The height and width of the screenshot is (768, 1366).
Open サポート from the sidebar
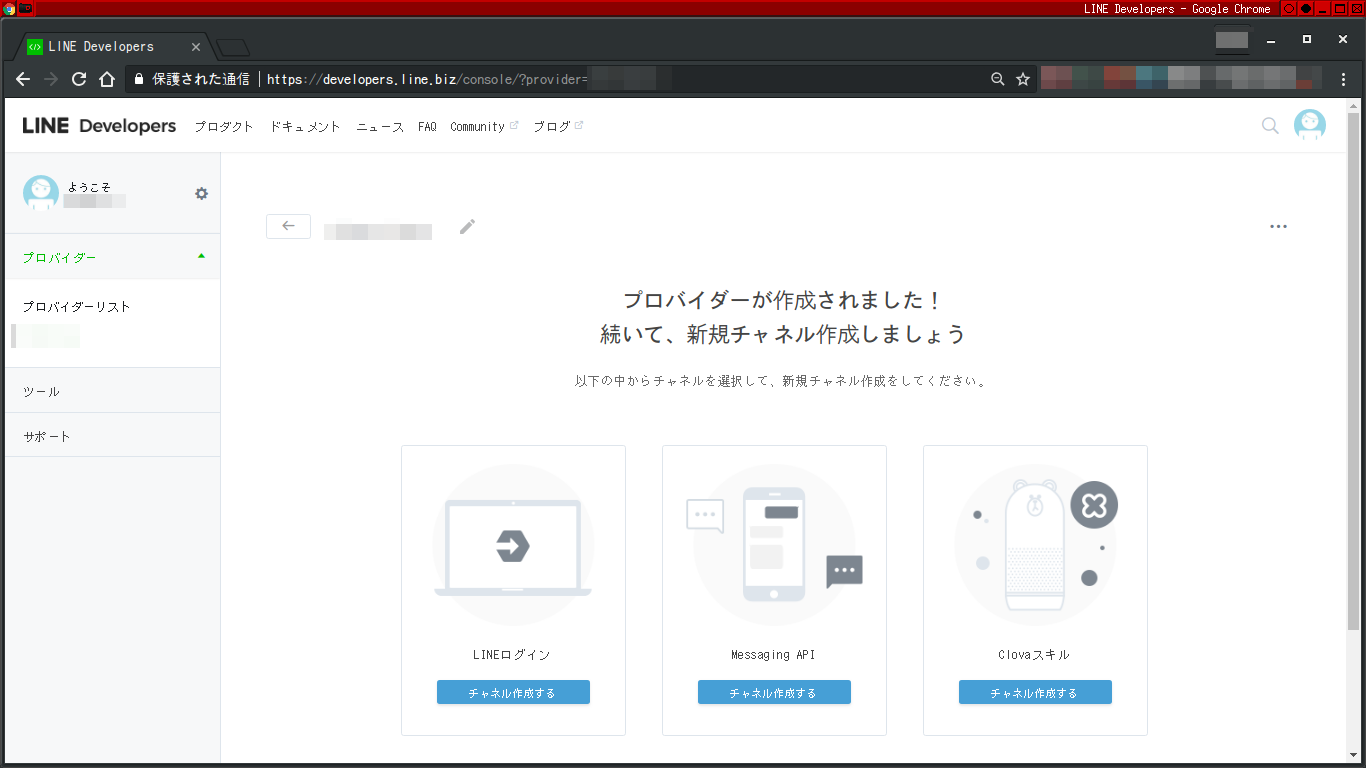44,435
